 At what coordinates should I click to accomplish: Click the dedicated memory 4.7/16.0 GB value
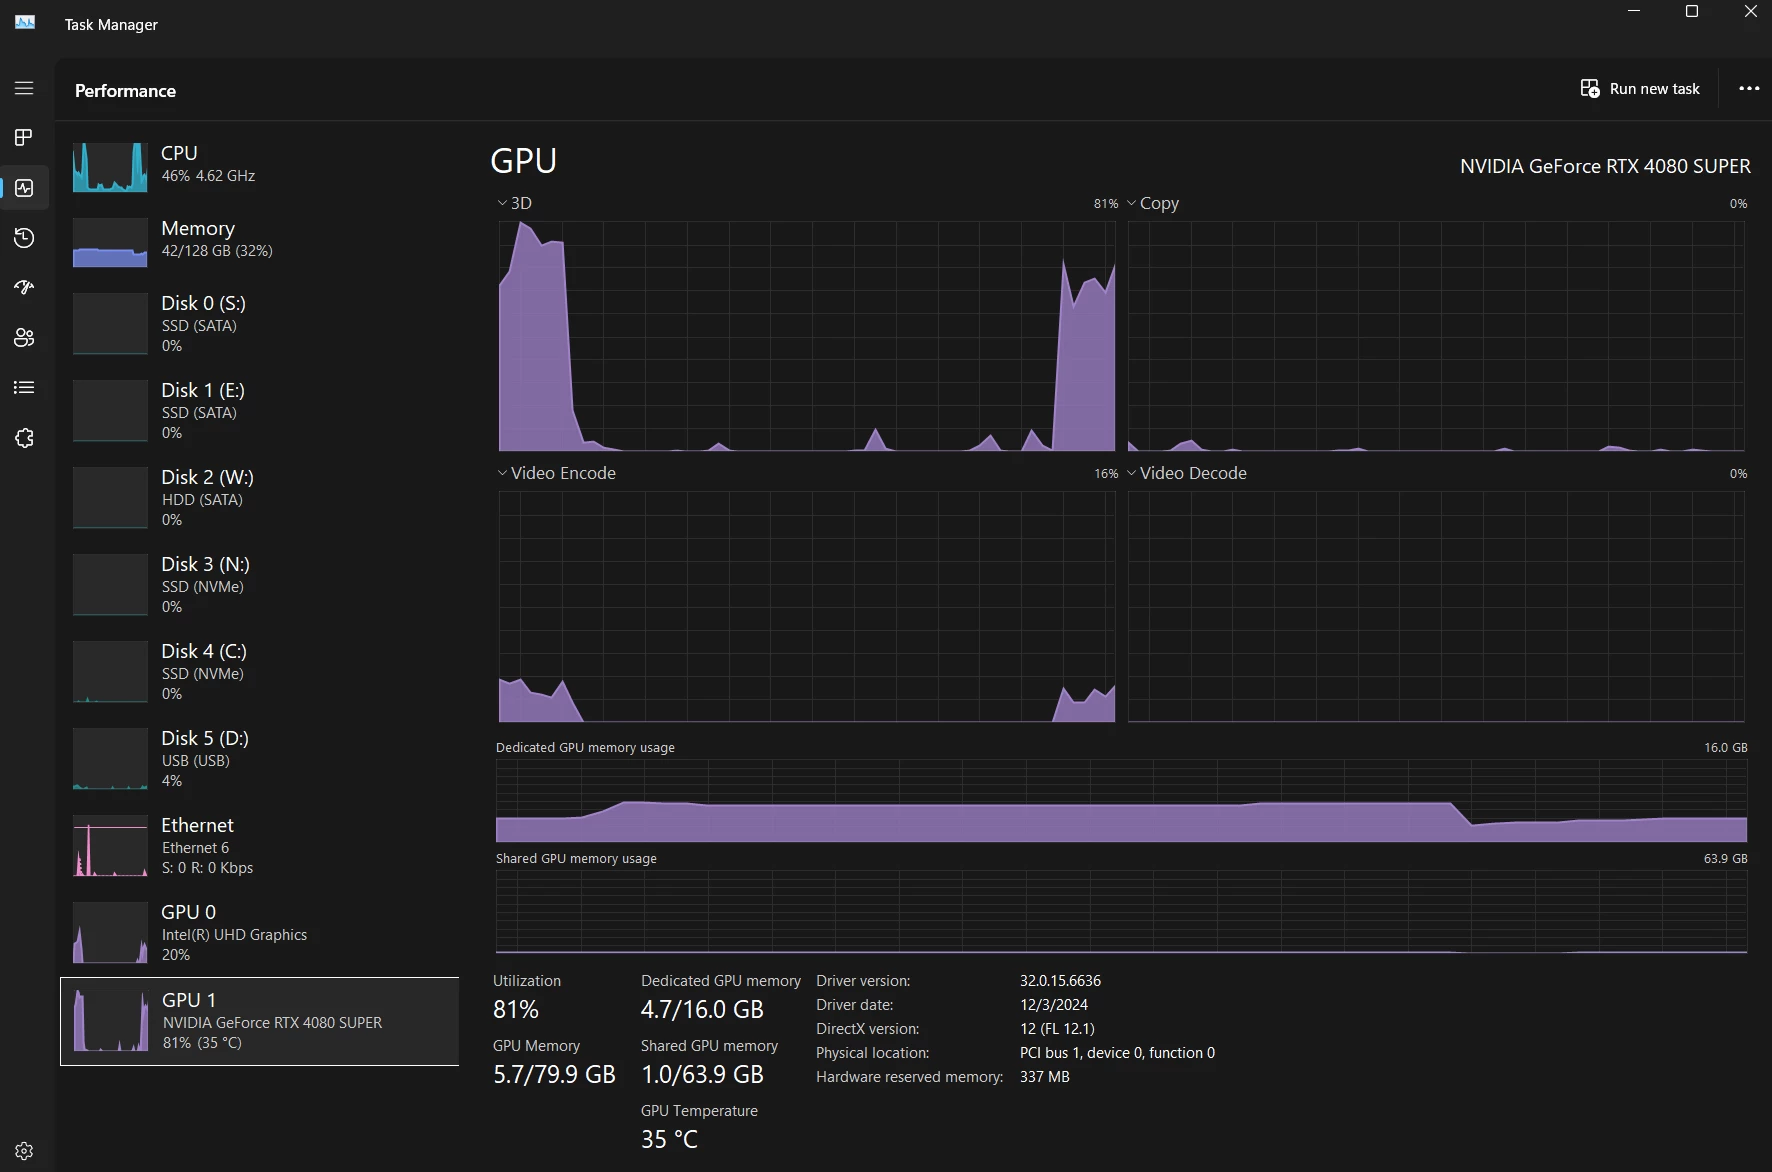[702, 1009]
